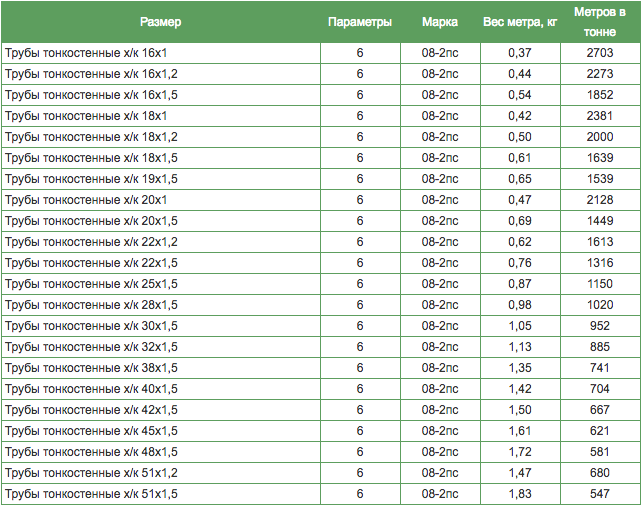644x507 pixels.
Task: Click weight value 0,69
Action: coord(520,221)
